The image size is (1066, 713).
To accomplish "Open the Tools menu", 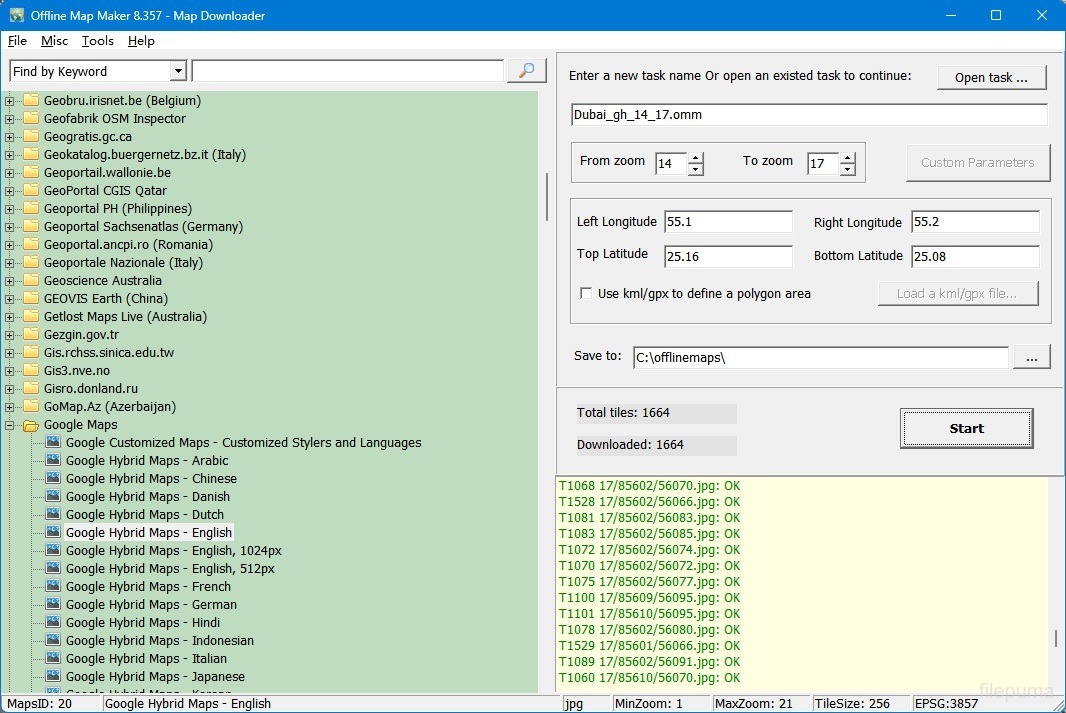I will pyautogui.click(x=98, y=41).
